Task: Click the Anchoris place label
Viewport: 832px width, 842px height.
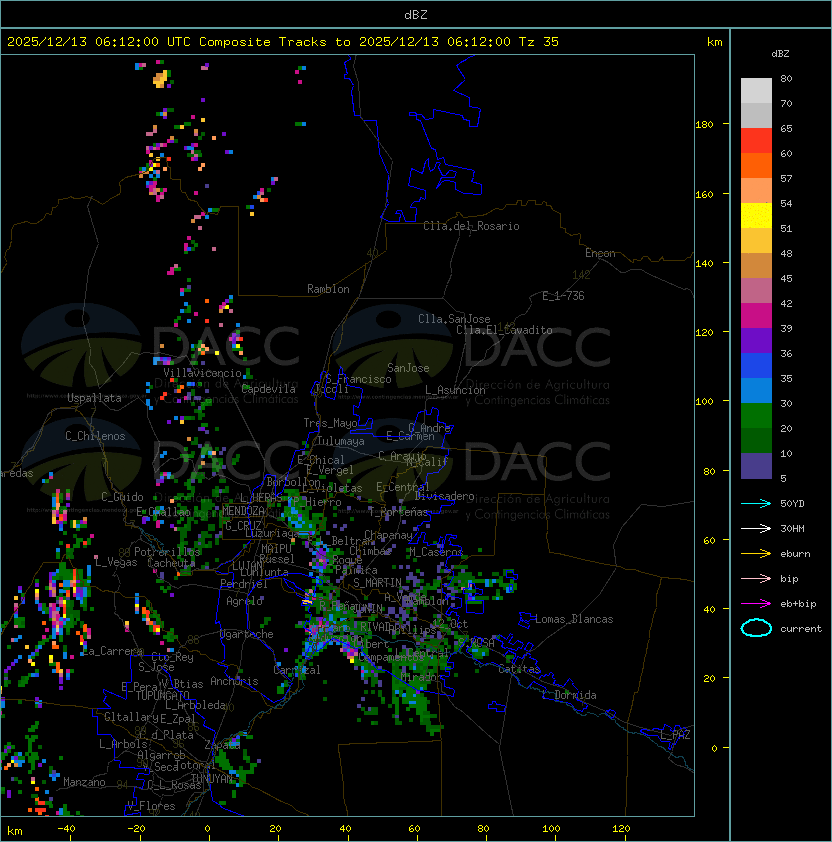Action: coord(234,681)
